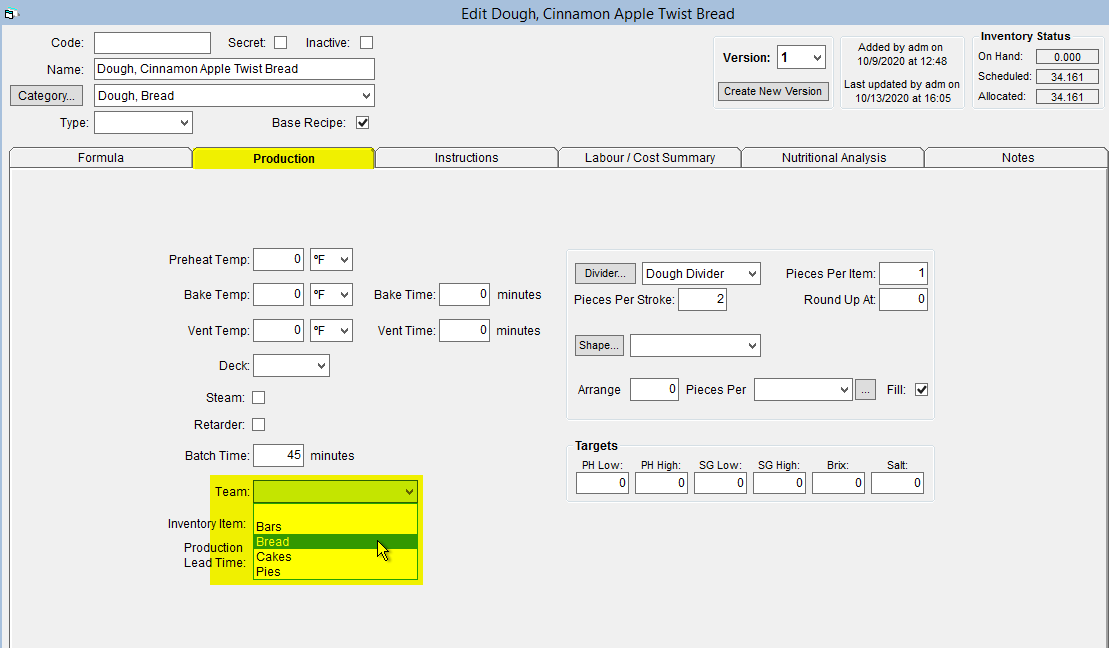Image resolution: width=1109 pixels, height=648 pixels.
Task: Open the Vent Temp unit dropdown
Action: pos(331,330)
